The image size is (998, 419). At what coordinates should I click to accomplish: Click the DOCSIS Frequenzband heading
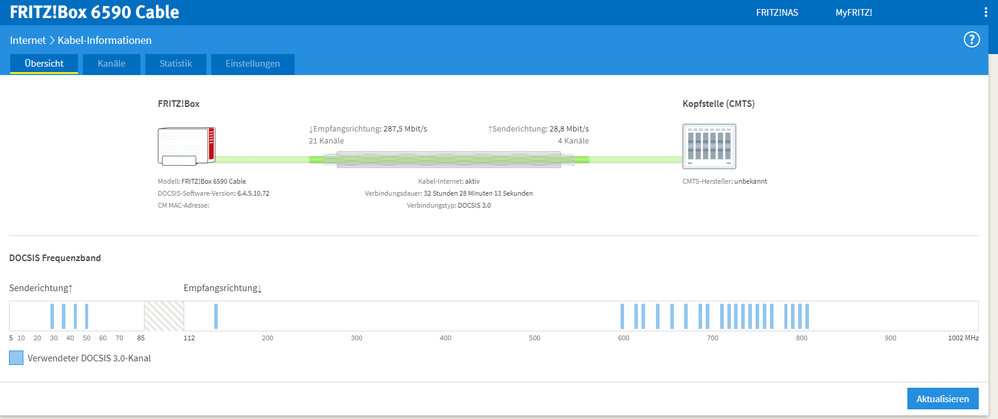[x=55, y=258]
